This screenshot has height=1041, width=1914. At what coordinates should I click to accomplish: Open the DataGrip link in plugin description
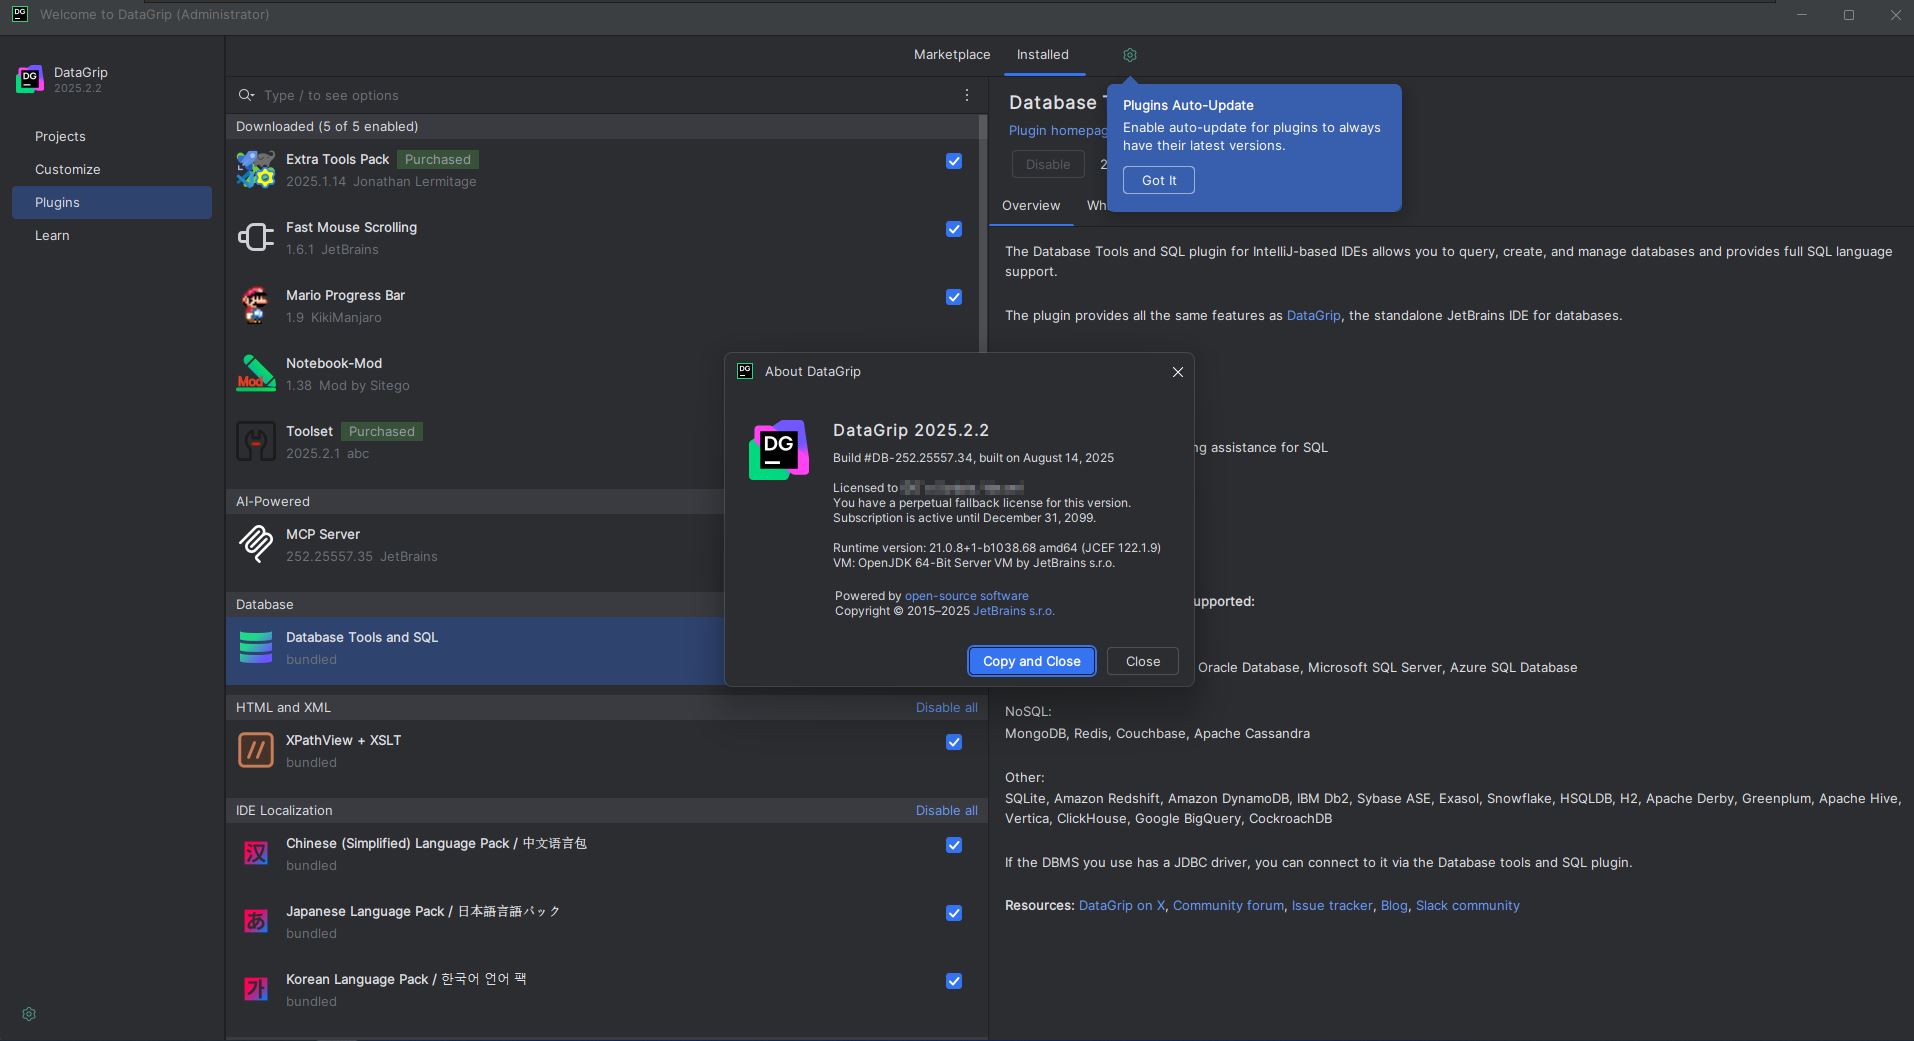[1313, 315]
